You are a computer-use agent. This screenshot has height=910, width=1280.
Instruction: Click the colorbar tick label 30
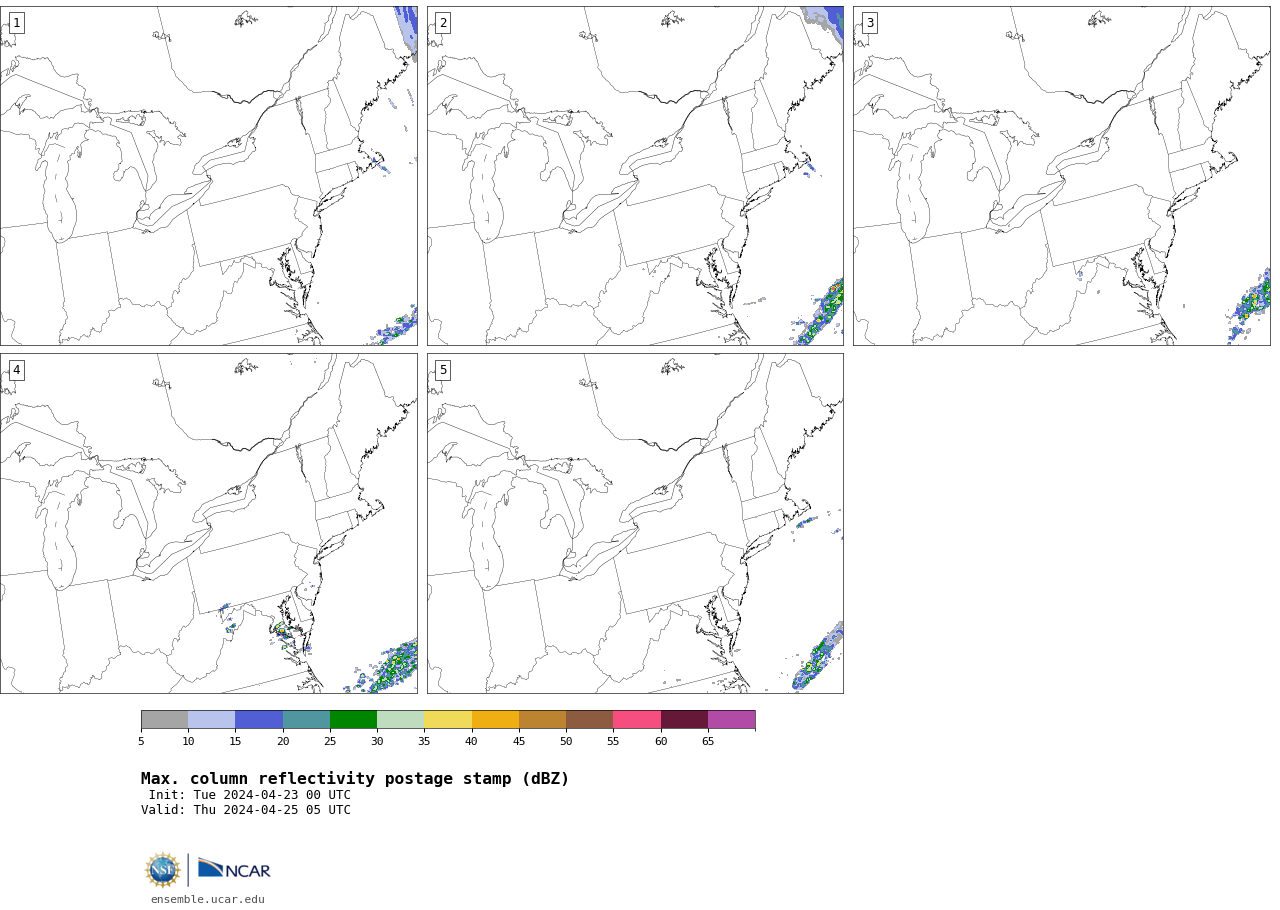pos(377,741)
